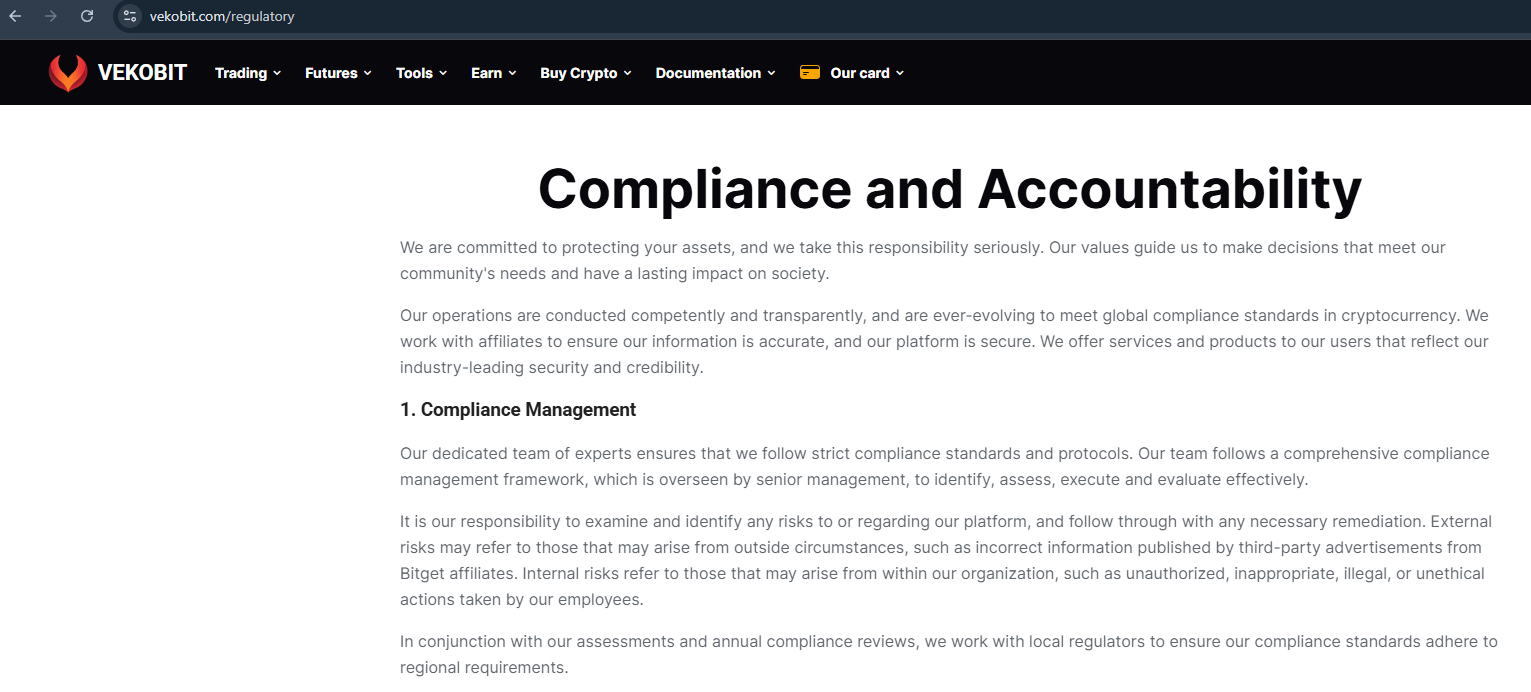Image resolution: width=1531 pixels, height=692 pixels.
Task: Expand the Documentation dropdown chevron
Action: point(771,73)
